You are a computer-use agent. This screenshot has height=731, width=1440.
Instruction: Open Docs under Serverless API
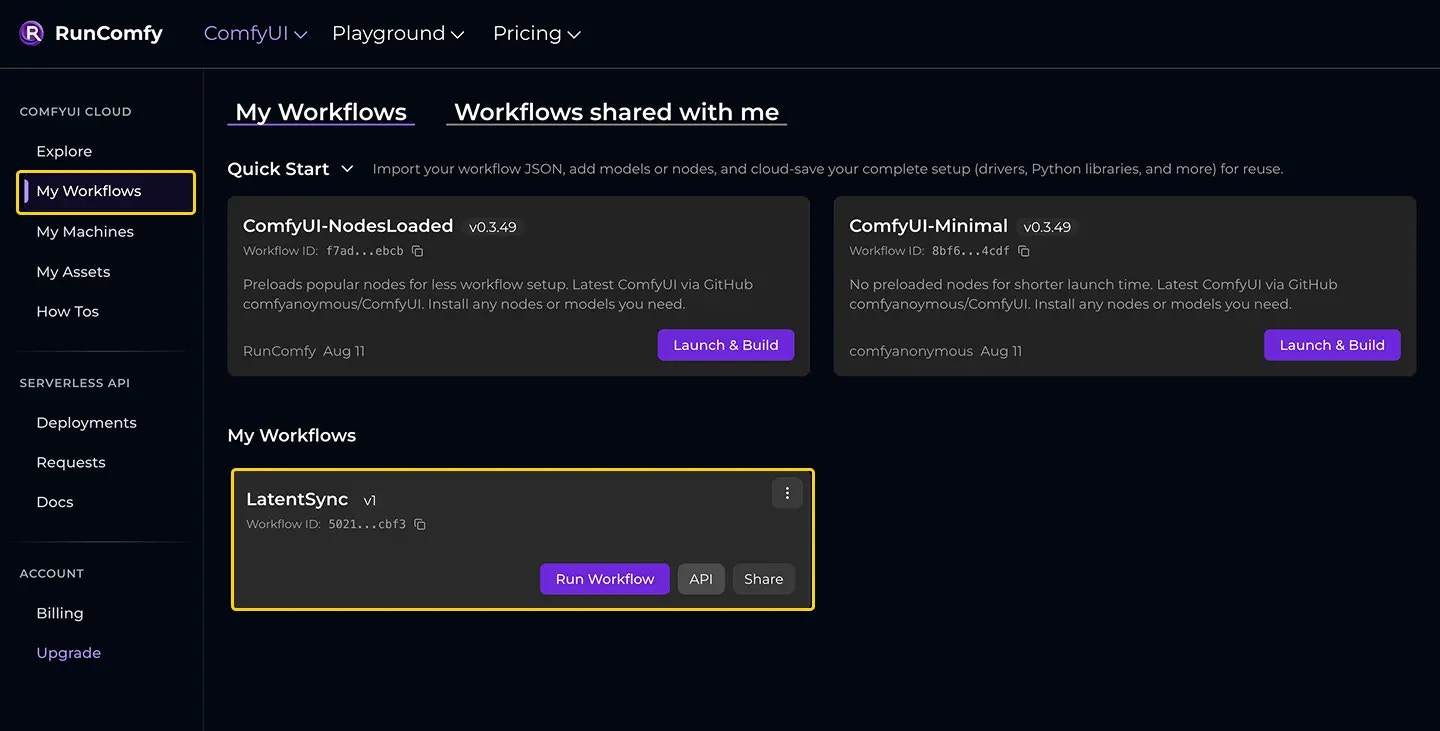(x=55, y=502)
